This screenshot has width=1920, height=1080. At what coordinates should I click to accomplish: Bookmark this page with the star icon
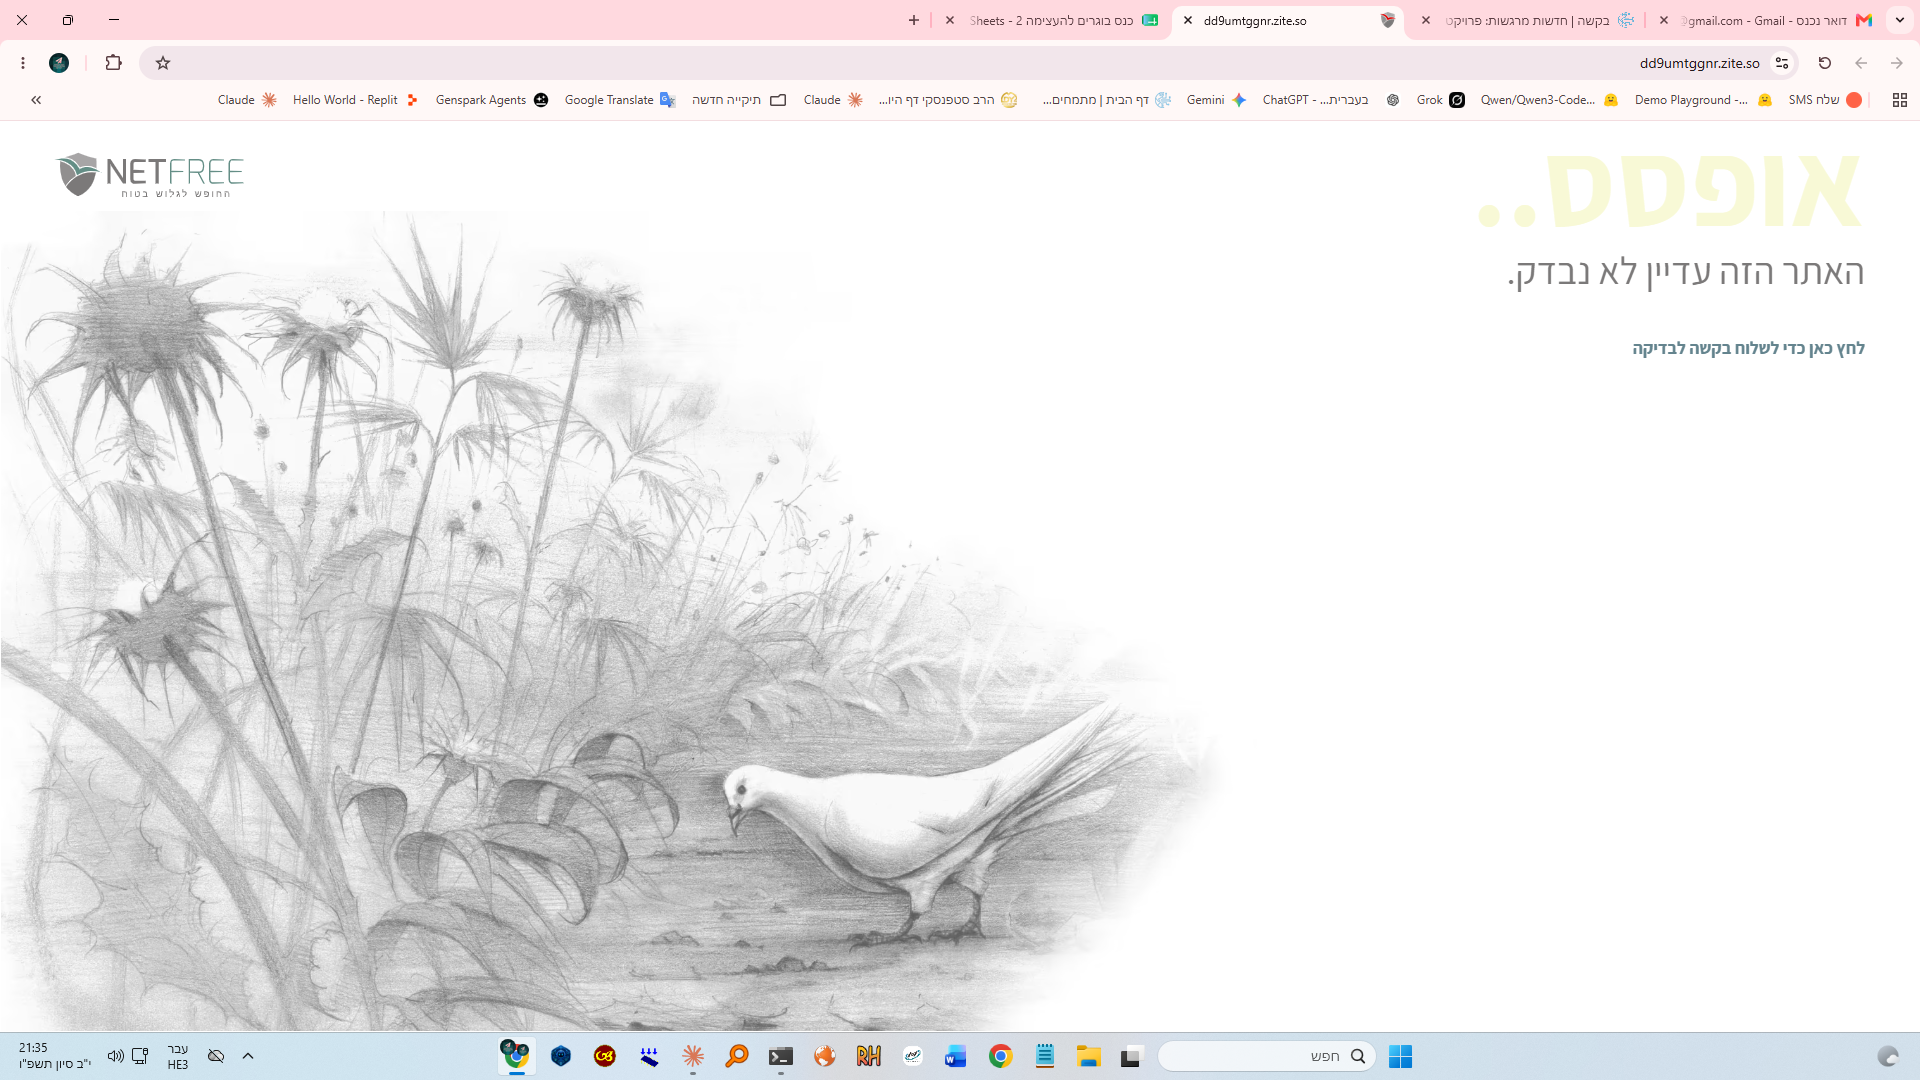[163, 63]
